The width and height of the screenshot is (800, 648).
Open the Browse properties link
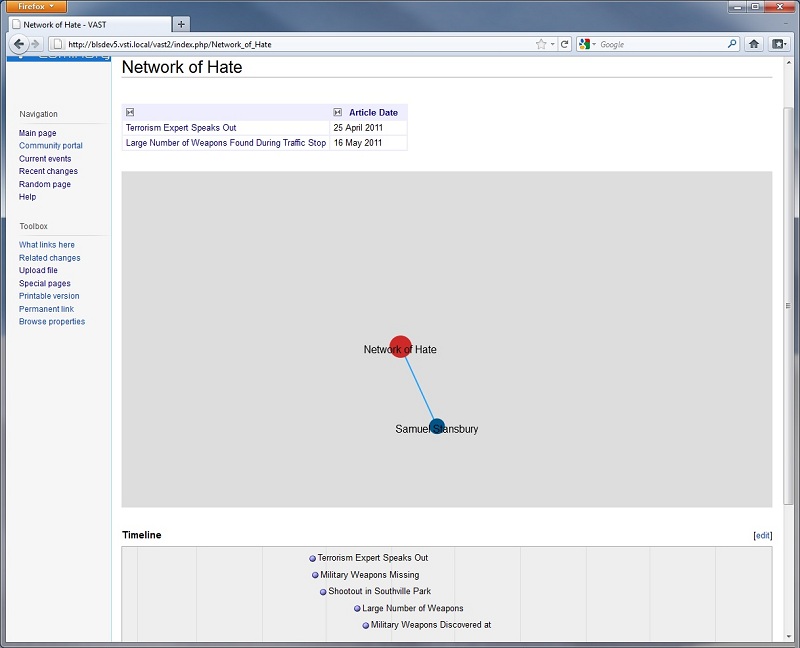pos(52,321)
